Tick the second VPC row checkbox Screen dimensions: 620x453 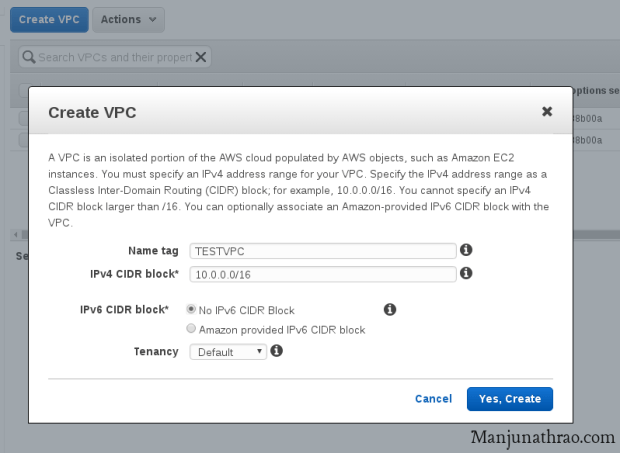[23, 140]
